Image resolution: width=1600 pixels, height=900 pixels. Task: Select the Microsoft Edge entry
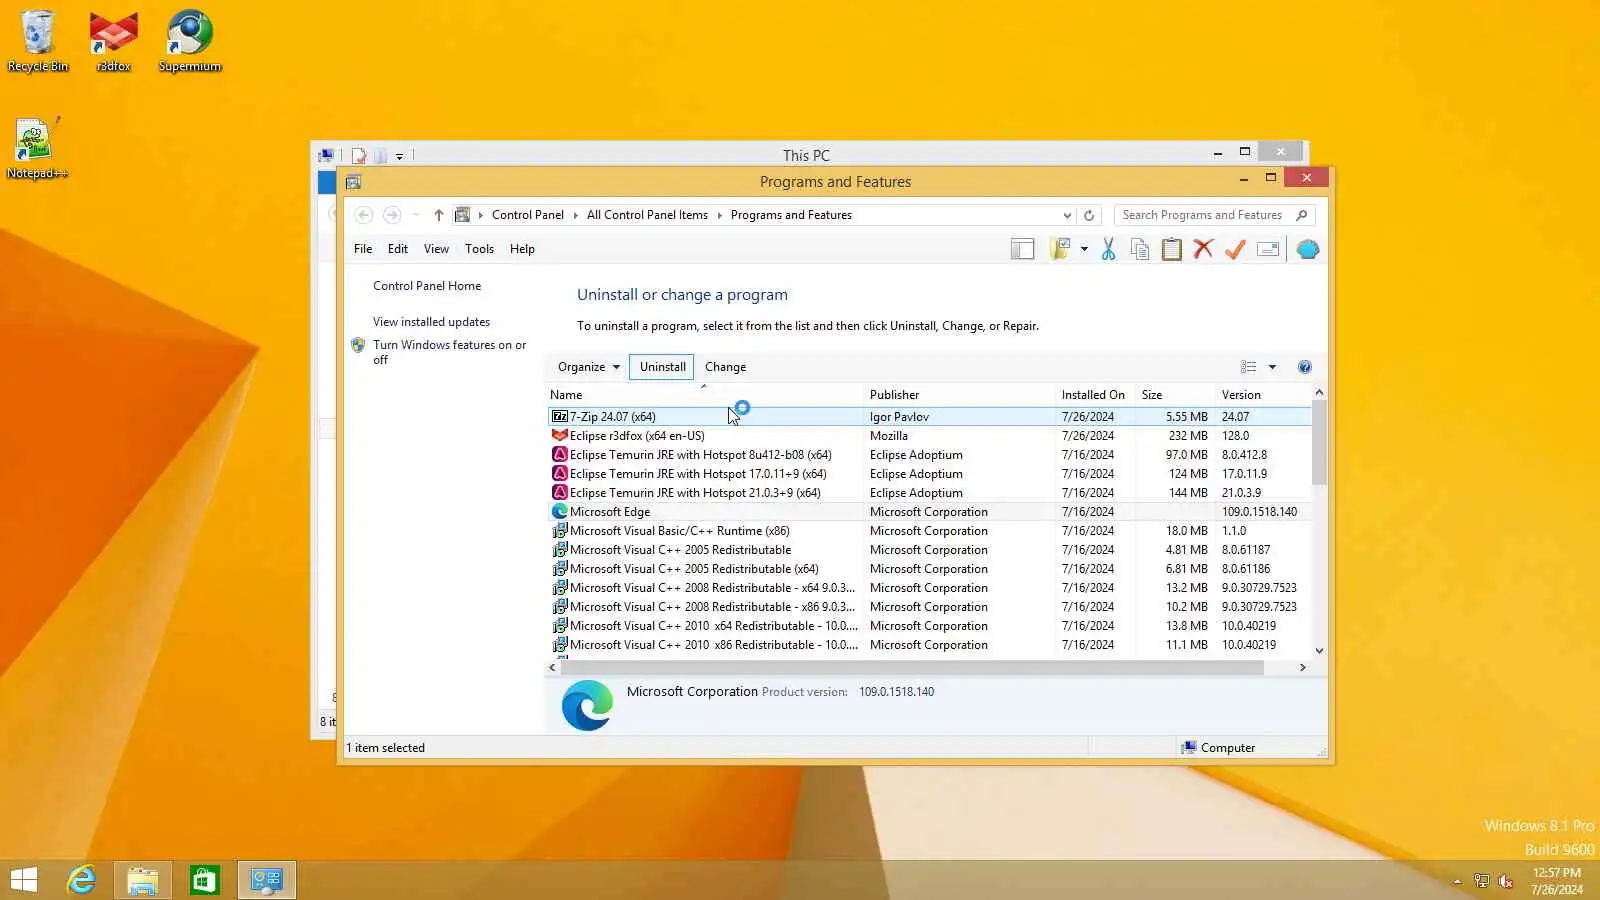(929, 512)
